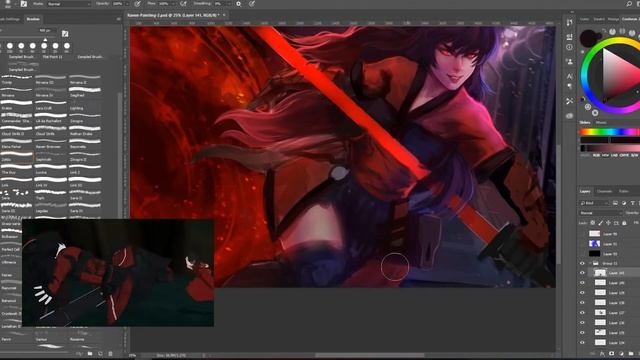
Task: Click brush settings icon beside size field
Action: coord(65,33)
